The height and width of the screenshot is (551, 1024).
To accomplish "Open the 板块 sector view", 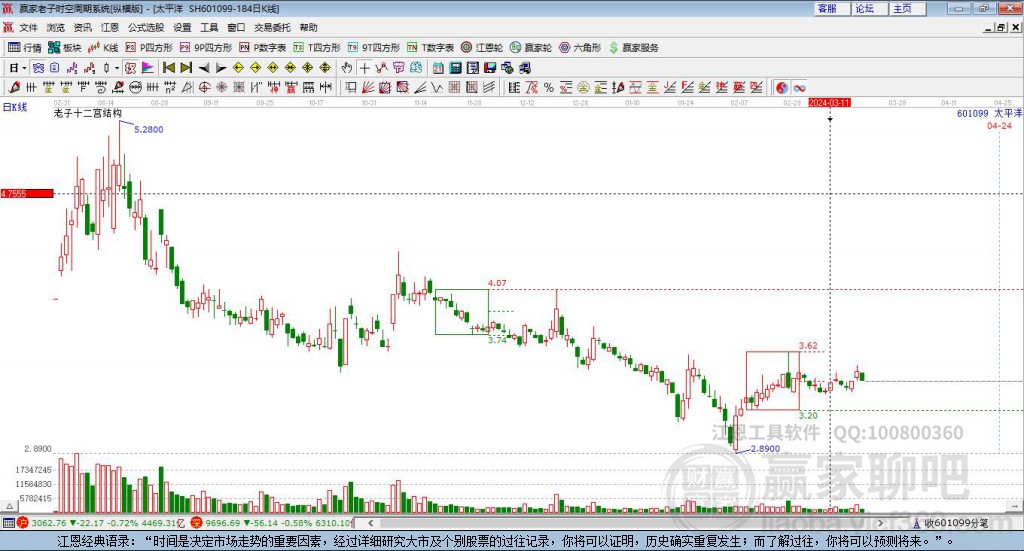I will click(64, 48).
